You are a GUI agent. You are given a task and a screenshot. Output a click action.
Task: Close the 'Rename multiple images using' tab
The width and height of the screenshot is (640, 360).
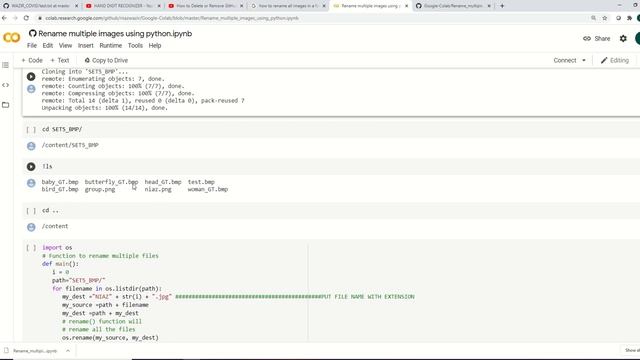[x=406, y=6]
